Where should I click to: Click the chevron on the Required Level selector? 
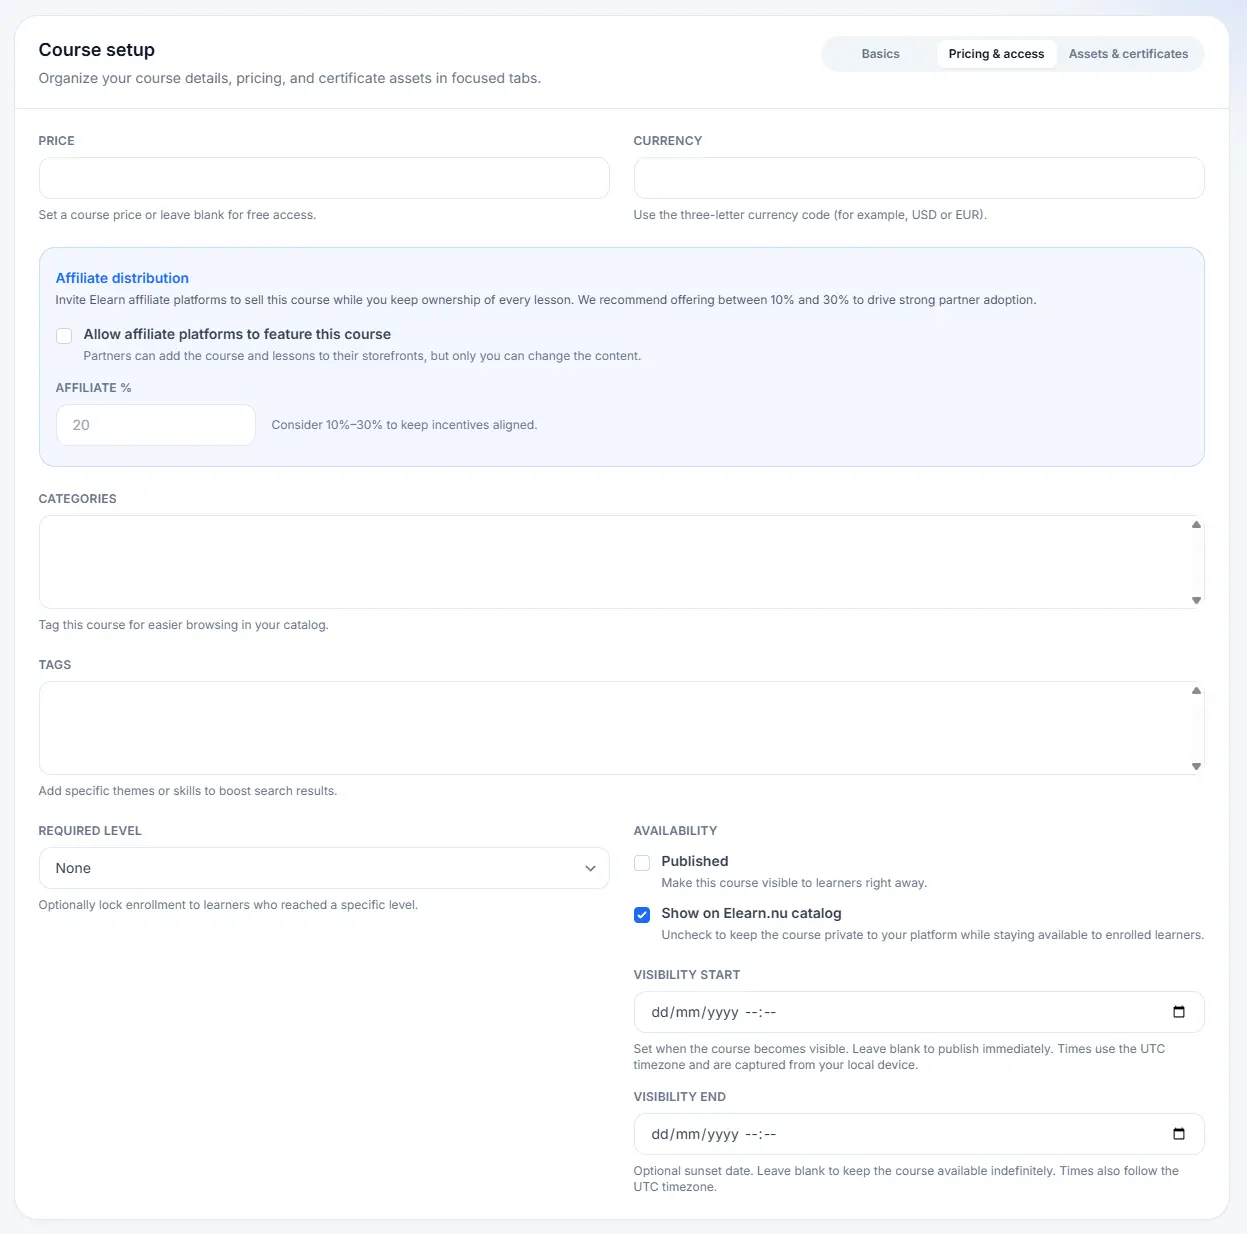pos(590,868)
